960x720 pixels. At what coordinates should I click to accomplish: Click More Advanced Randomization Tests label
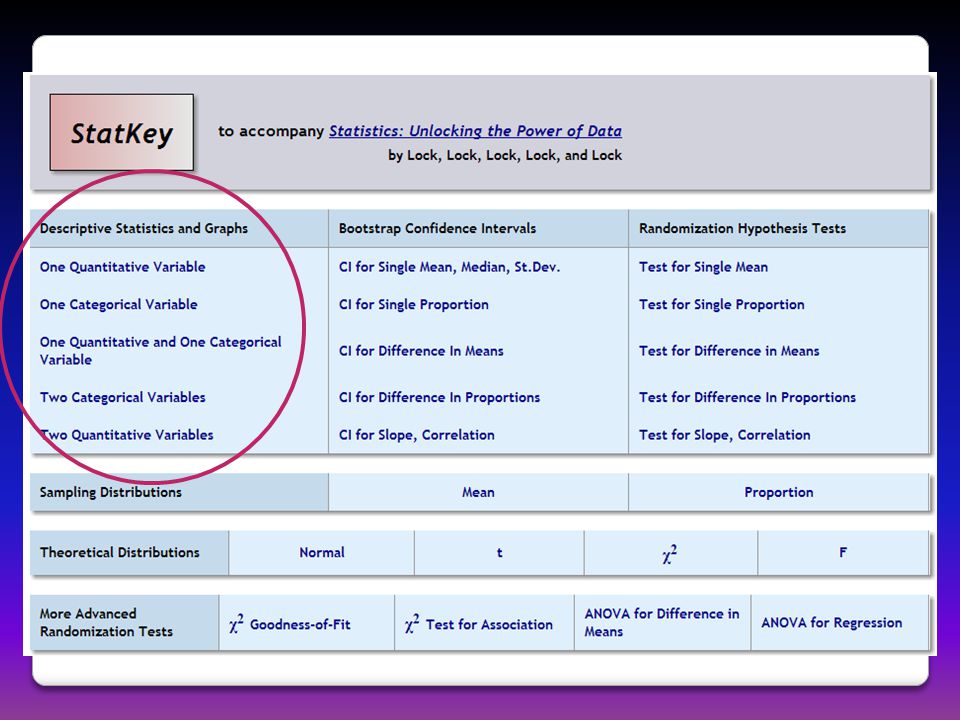[x=107, y=623]
